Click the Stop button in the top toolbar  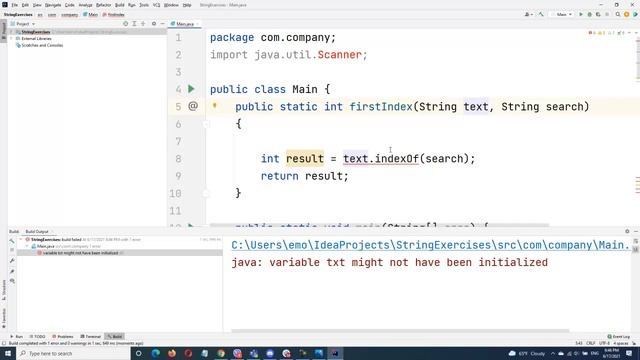click(607, 14)
